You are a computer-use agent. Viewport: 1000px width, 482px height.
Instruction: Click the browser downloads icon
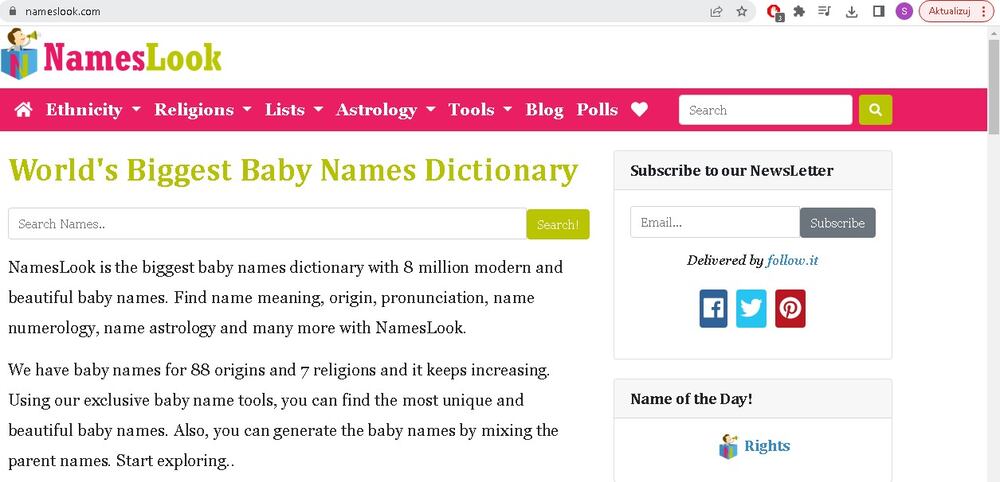pyautogui.click(x=852, y=12)
